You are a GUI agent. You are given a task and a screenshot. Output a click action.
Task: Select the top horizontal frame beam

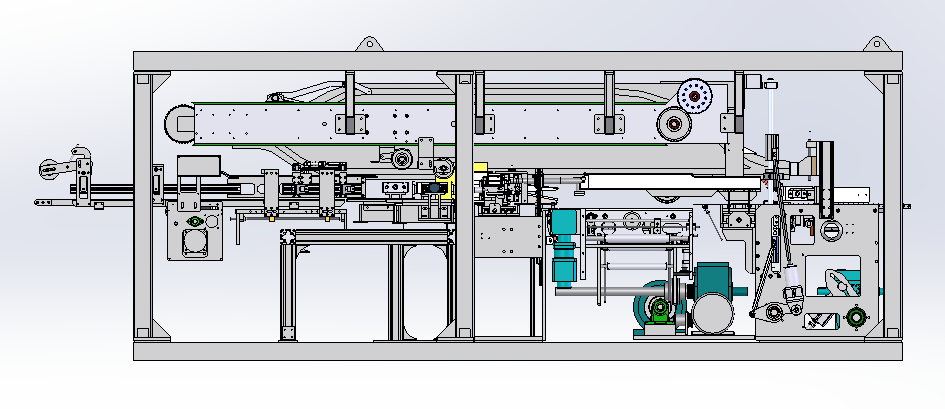(x=518, y=61)
